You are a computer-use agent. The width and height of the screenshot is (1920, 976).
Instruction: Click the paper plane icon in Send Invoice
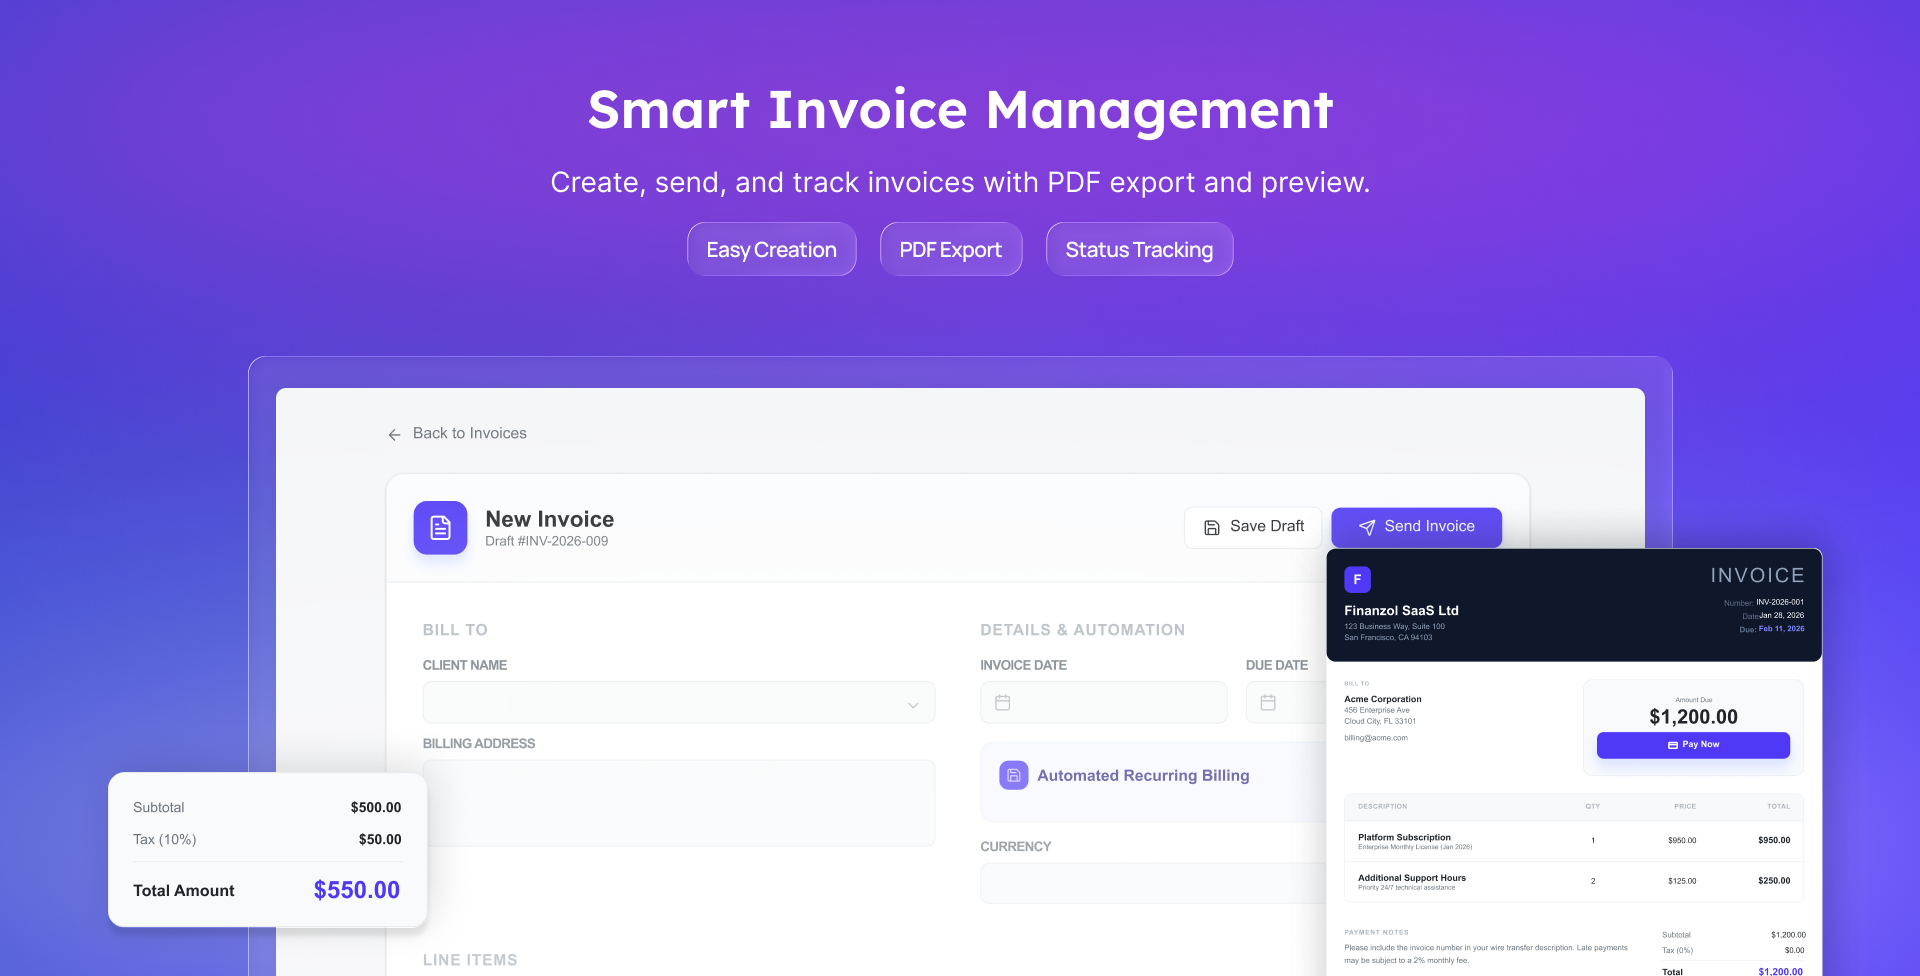pos(1367,527)
